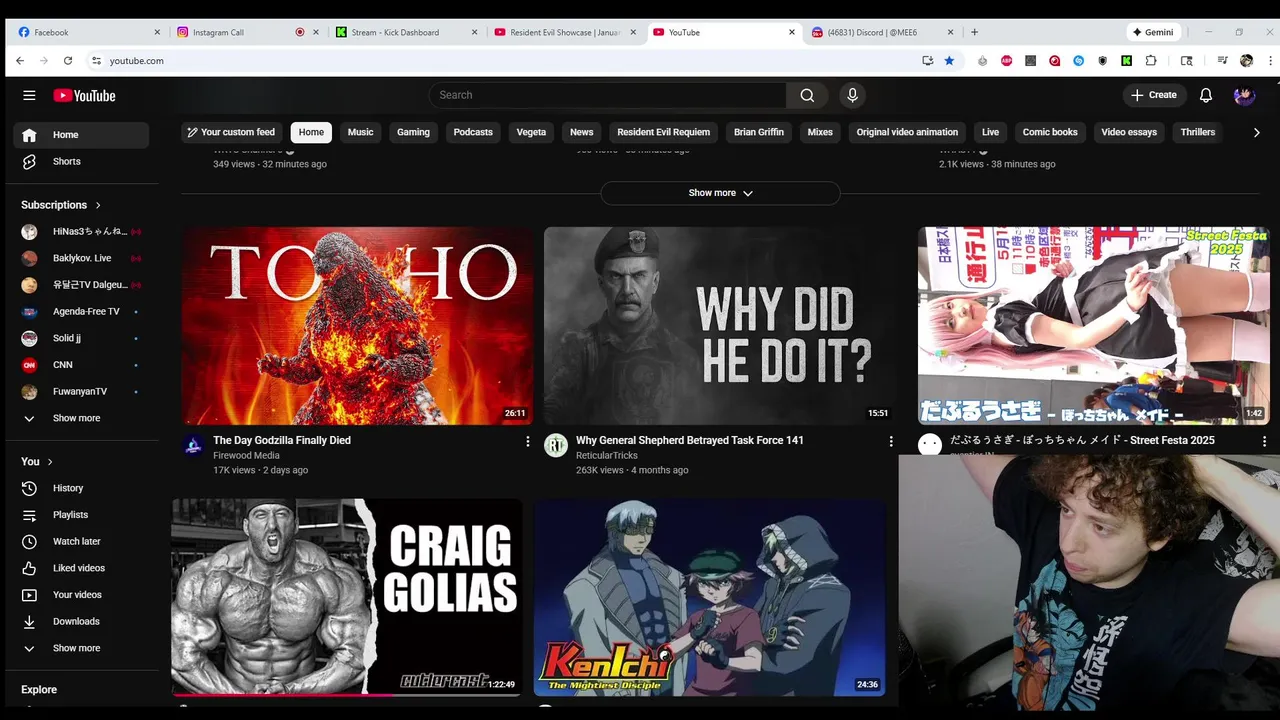The height and width of the screenshot is (720, 1280).
Task: Click the Gemini button
Action: coord(1153,32)
